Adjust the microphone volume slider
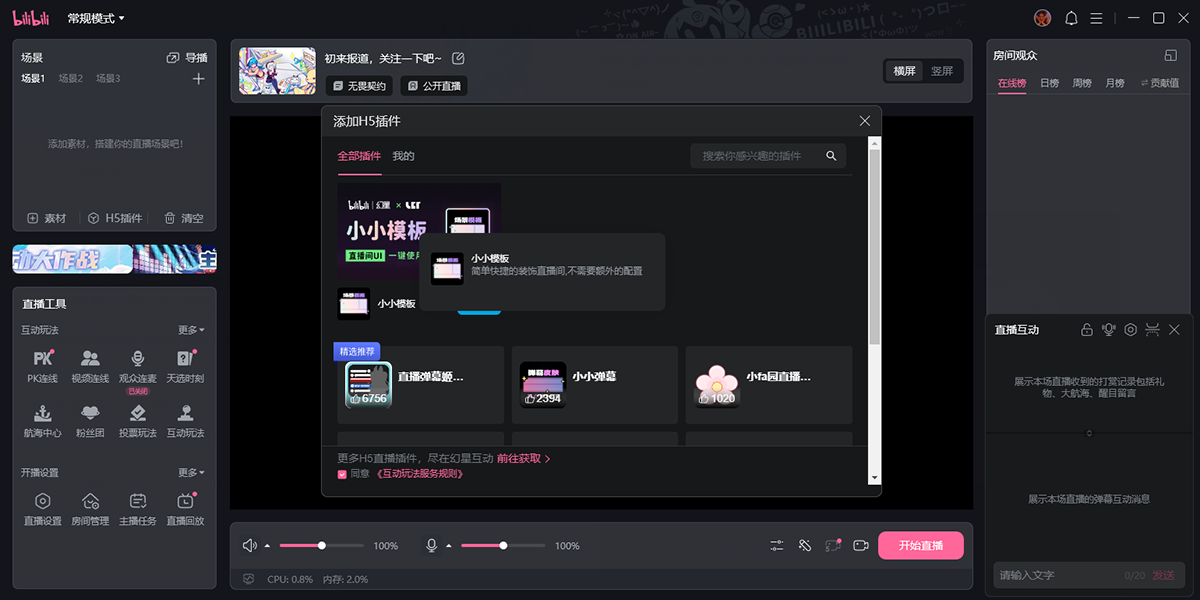1200x600 pixels. pyautogui.click(x=503, y=546)
